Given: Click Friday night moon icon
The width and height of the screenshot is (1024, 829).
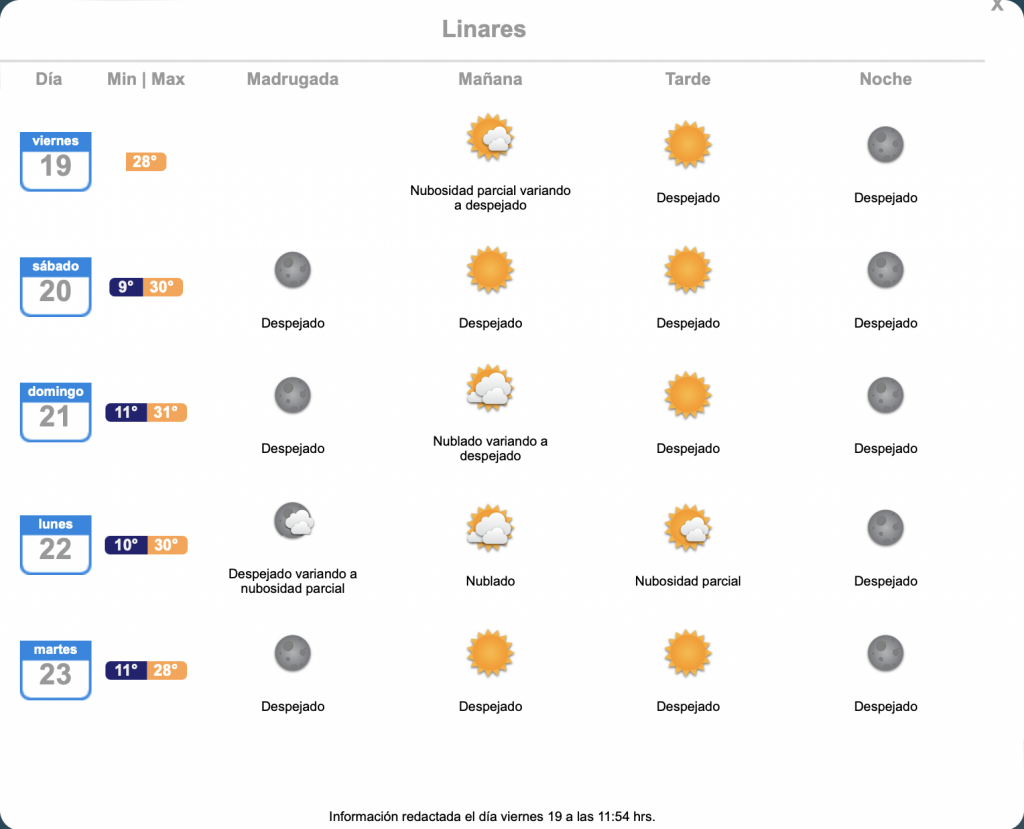Looking at the screenshot, I should tap(886, 144).
